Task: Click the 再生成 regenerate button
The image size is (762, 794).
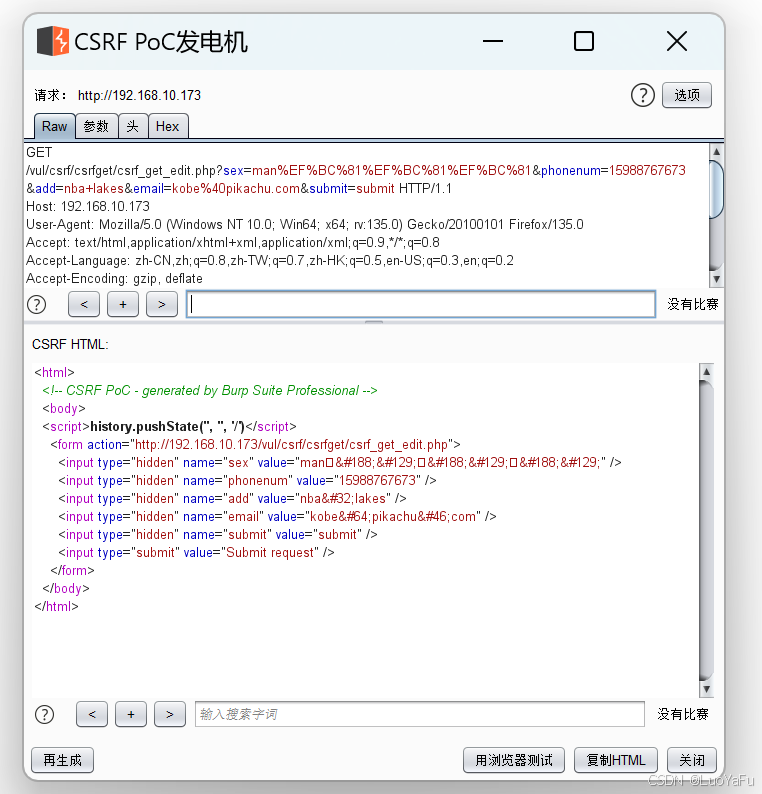Action: pyautogui.click(x=62, y=760)
